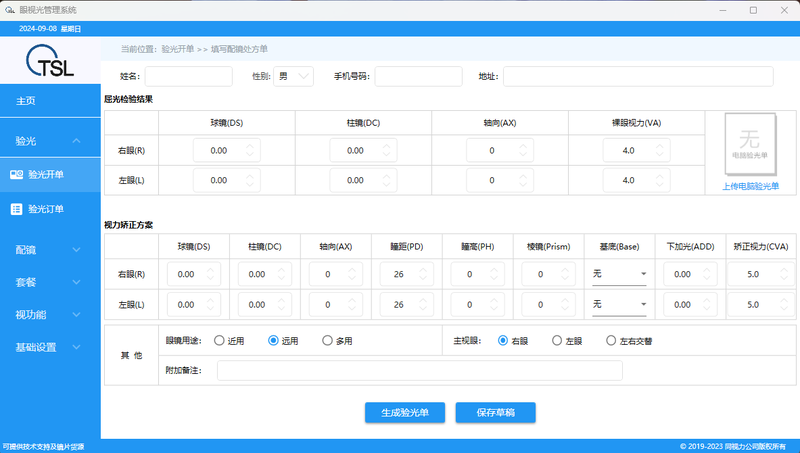This screenshot has height=453, width=800.
Task: Click the app icon in title bar
Action: (10, 10)
